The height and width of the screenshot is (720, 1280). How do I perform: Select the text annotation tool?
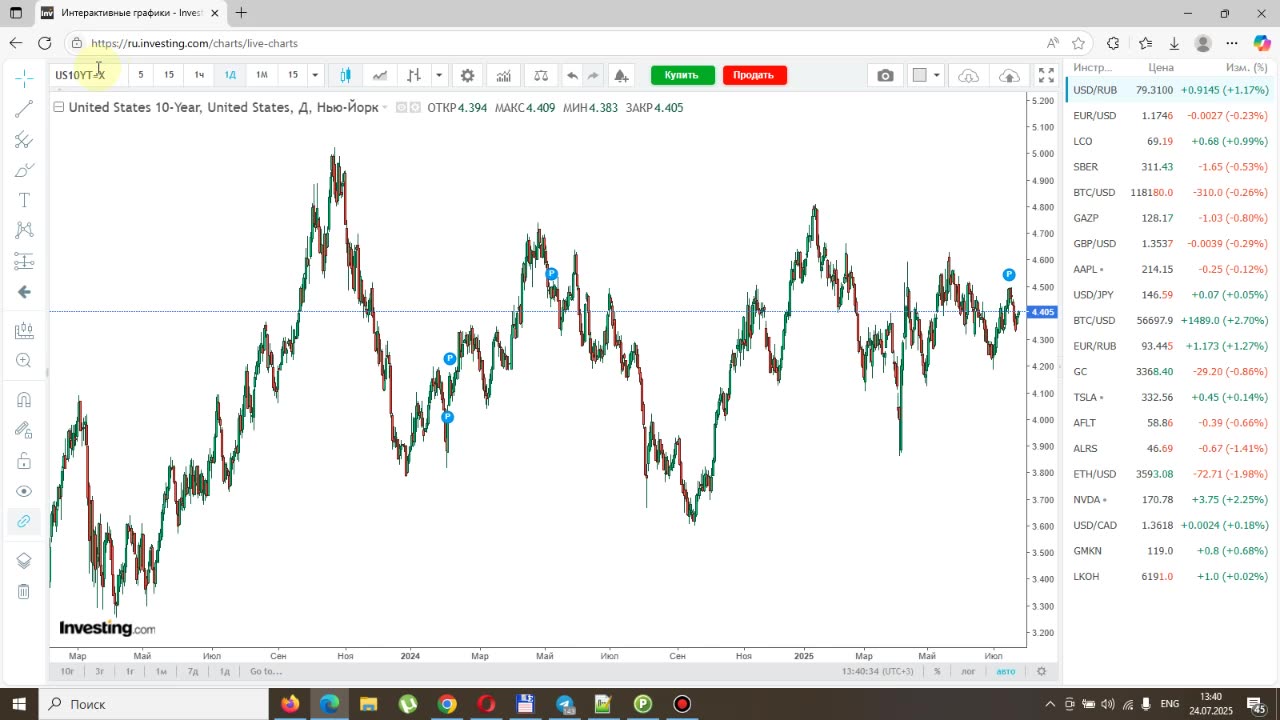point(24,200)
